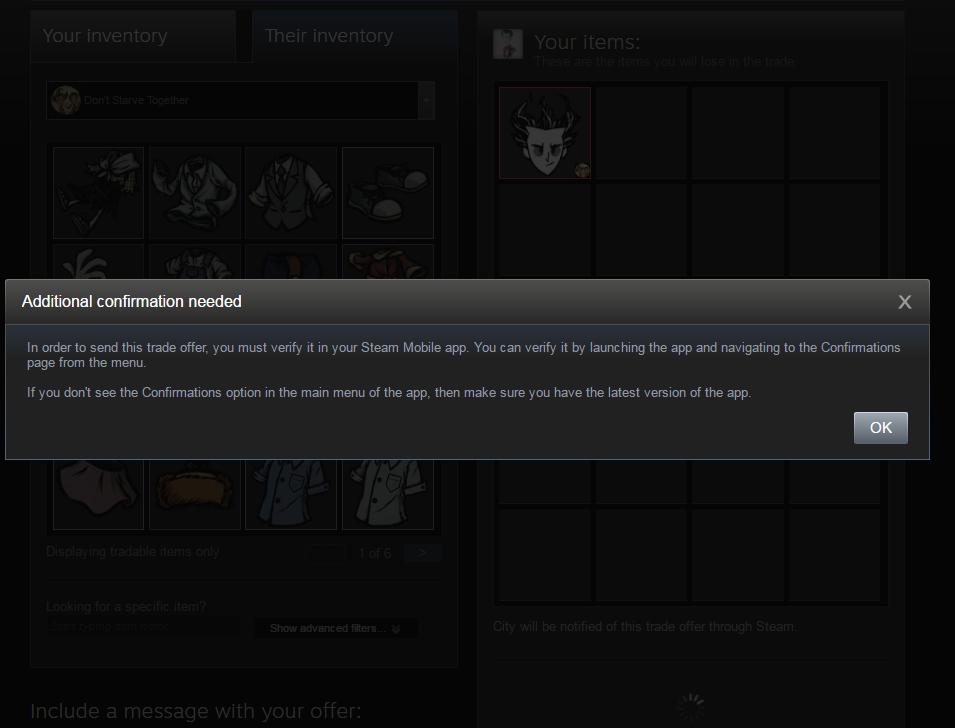Open the Their inventory tab
The width and height of the screenshot is (955, 728).
pyautogui.click(x=355, y=36)
